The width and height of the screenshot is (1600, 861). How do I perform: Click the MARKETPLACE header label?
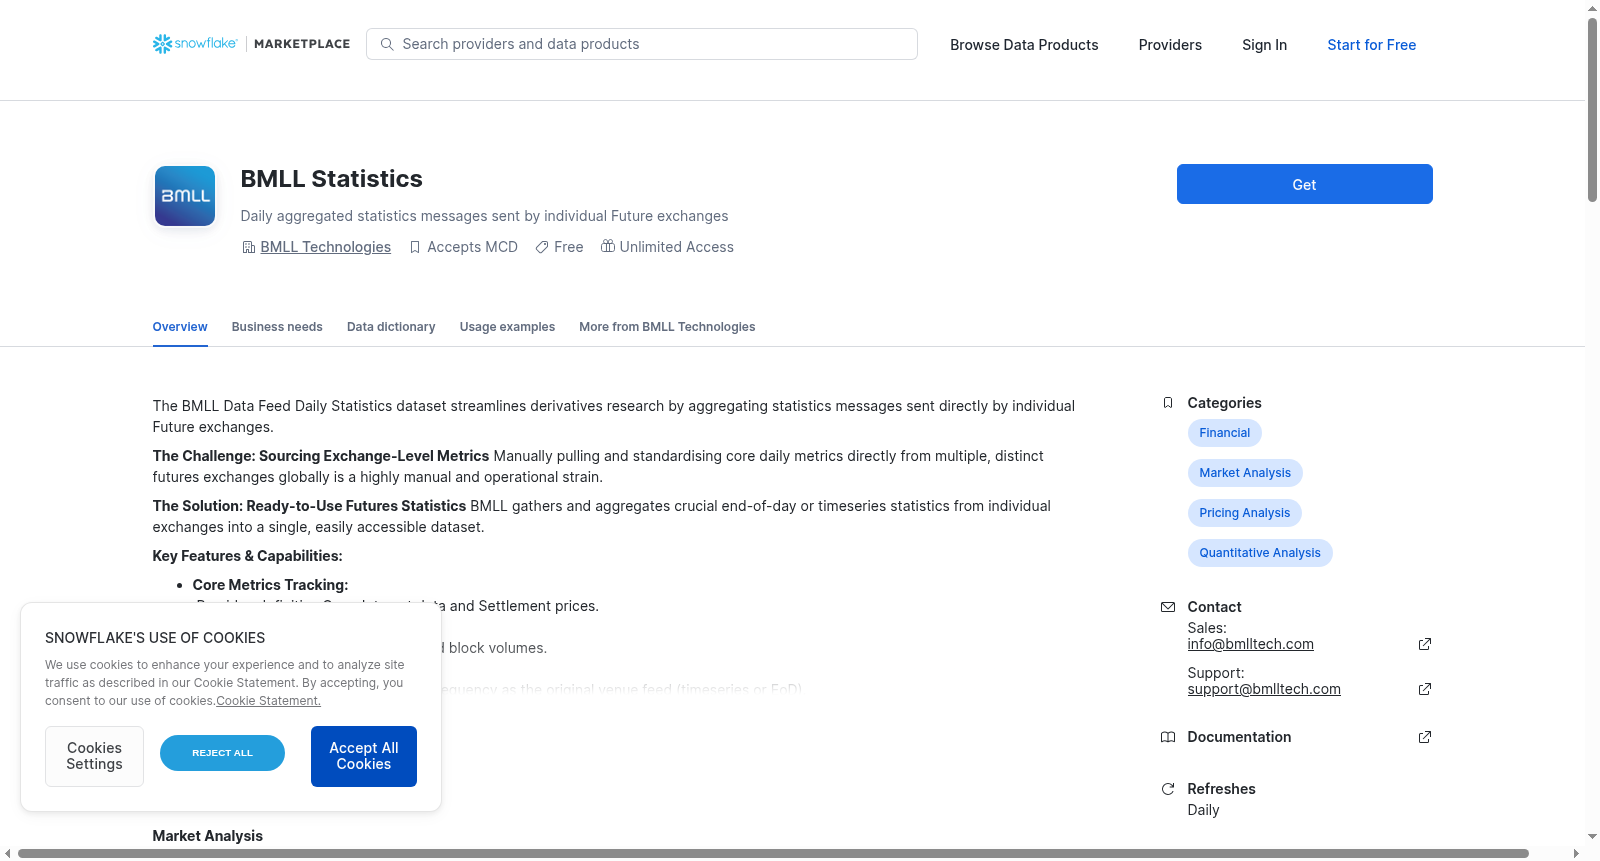click(x=302, y=44)
